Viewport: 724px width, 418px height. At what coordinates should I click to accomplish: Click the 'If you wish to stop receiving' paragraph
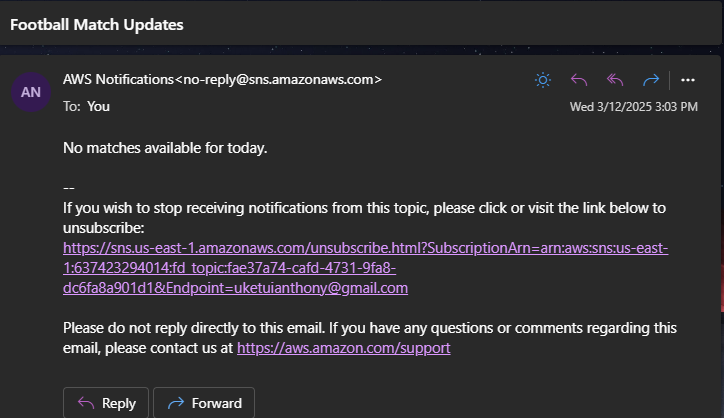(364, 218)
